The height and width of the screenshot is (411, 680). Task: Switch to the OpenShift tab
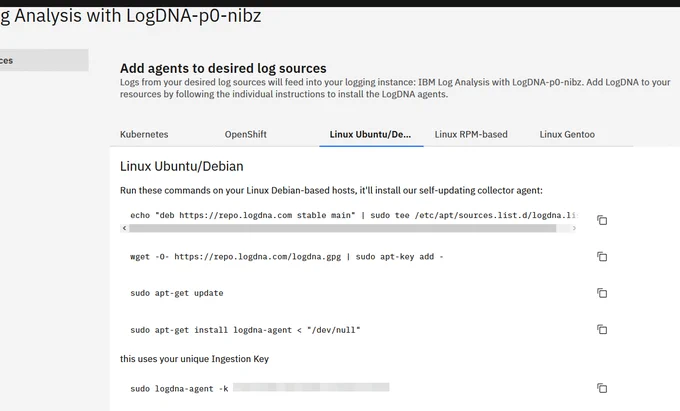tap(245, 134)
